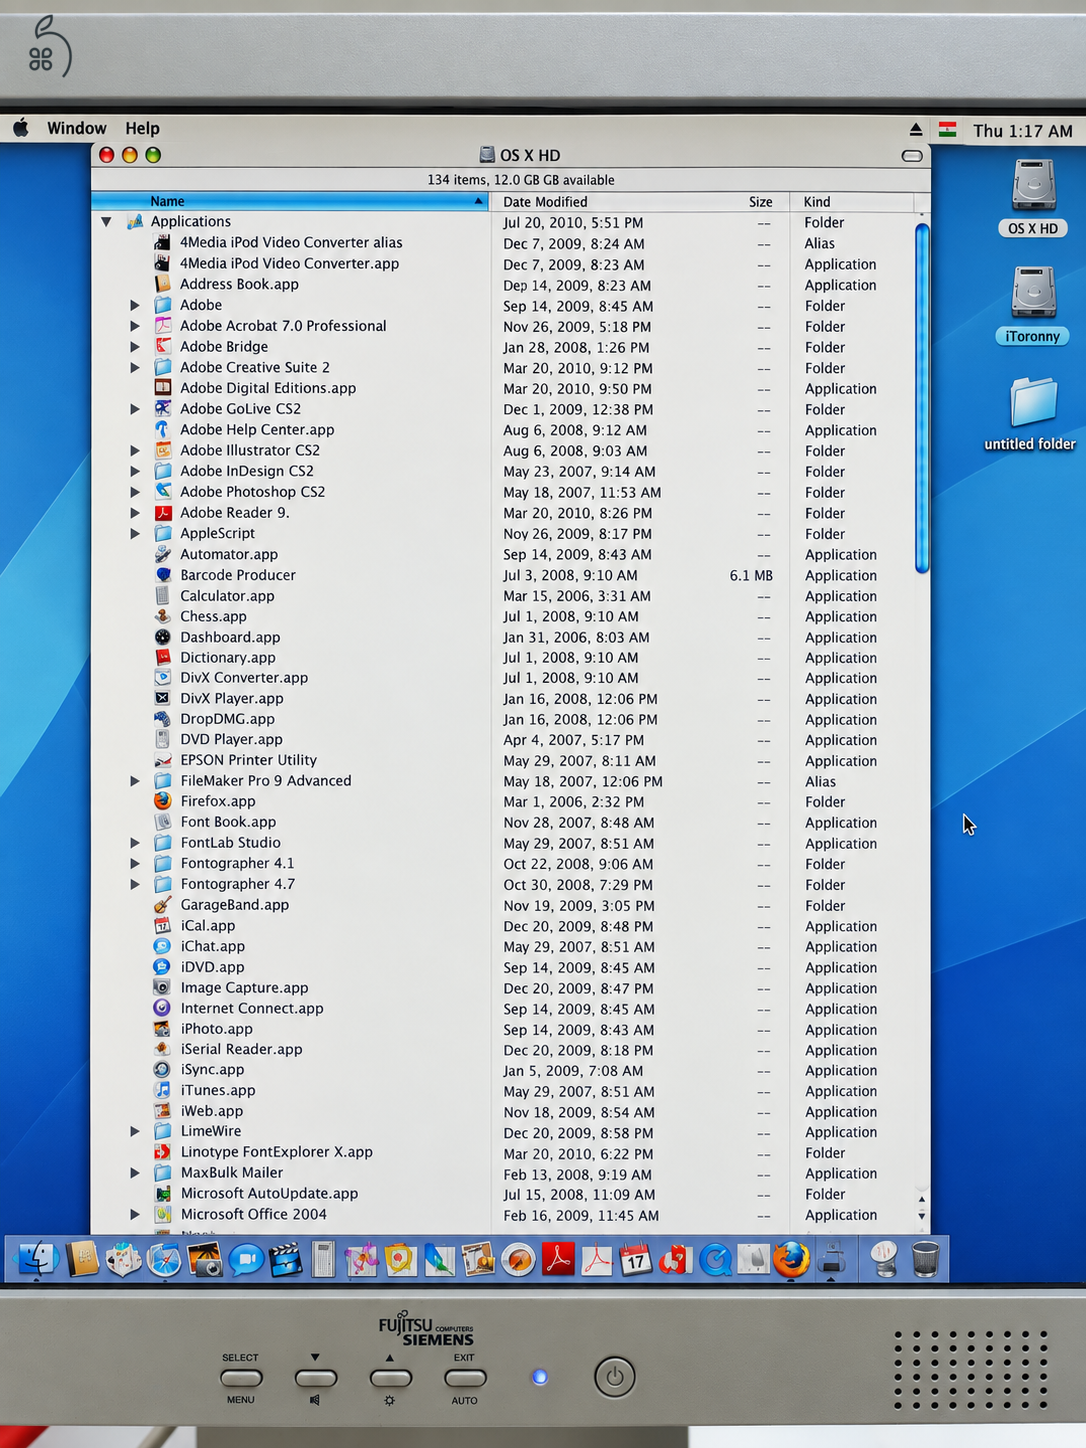Click the scrollbar down arrow
The height and width of the screenshot is (1448, 1086).
pos(922,1217)
